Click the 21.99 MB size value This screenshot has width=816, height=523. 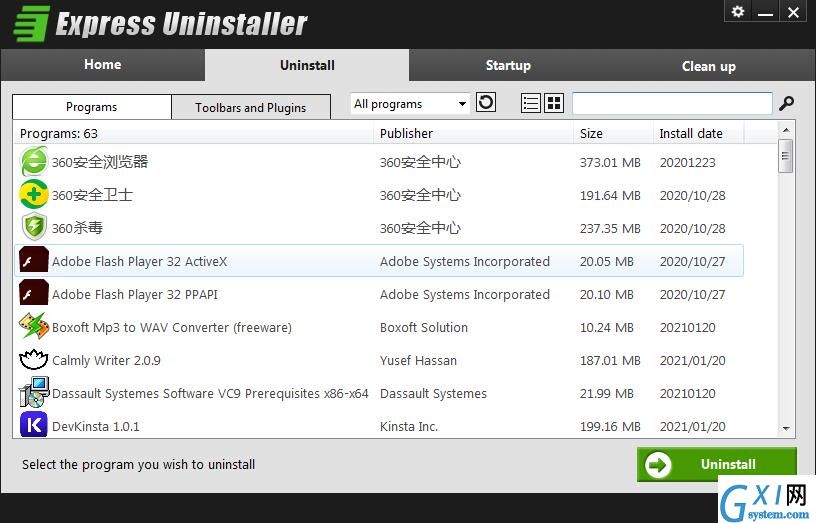click(607, 393)
